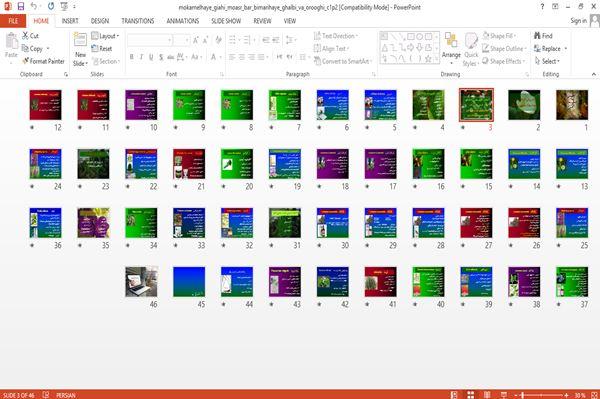
Task: Switch to the INSERT tab
Action: tap(70, 21)
